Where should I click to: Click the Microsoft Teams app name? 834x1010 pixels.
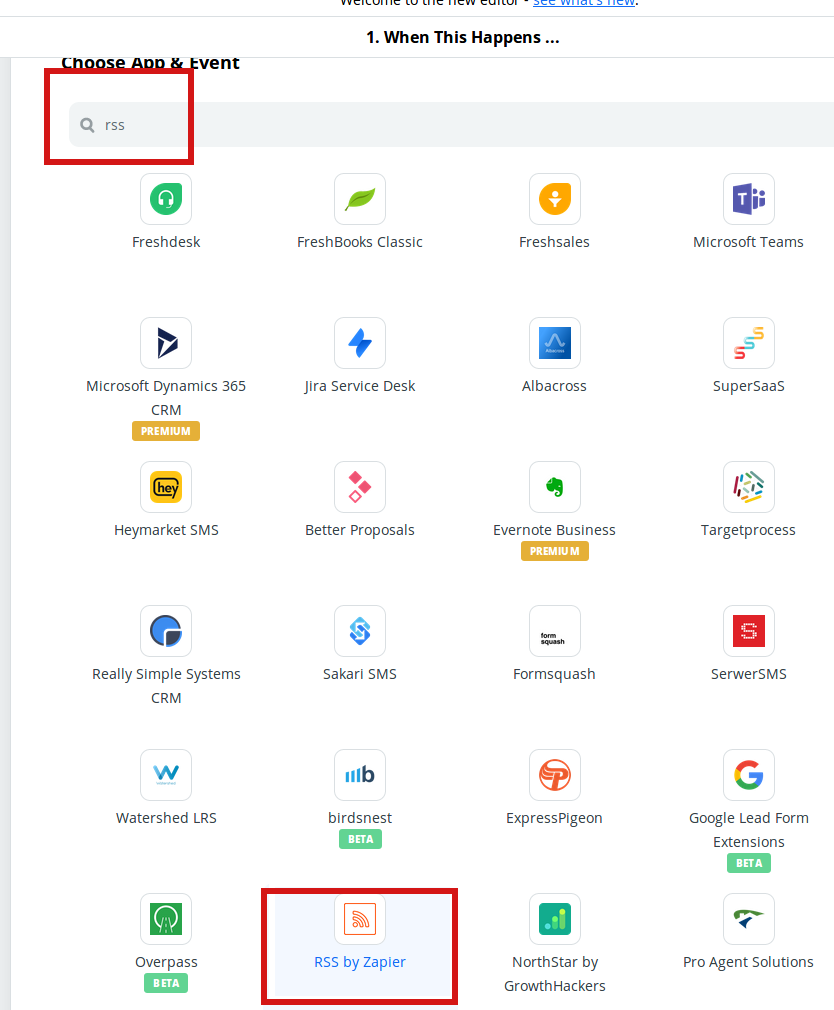748,242
